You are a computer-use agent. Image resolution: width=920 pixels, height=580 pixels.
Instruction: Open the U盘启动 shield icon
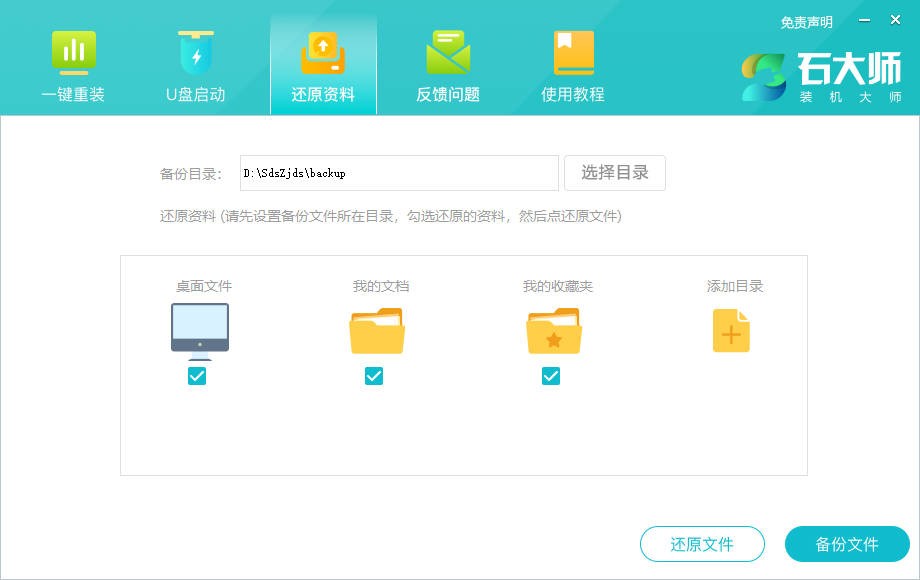click(x=196, y=53)
